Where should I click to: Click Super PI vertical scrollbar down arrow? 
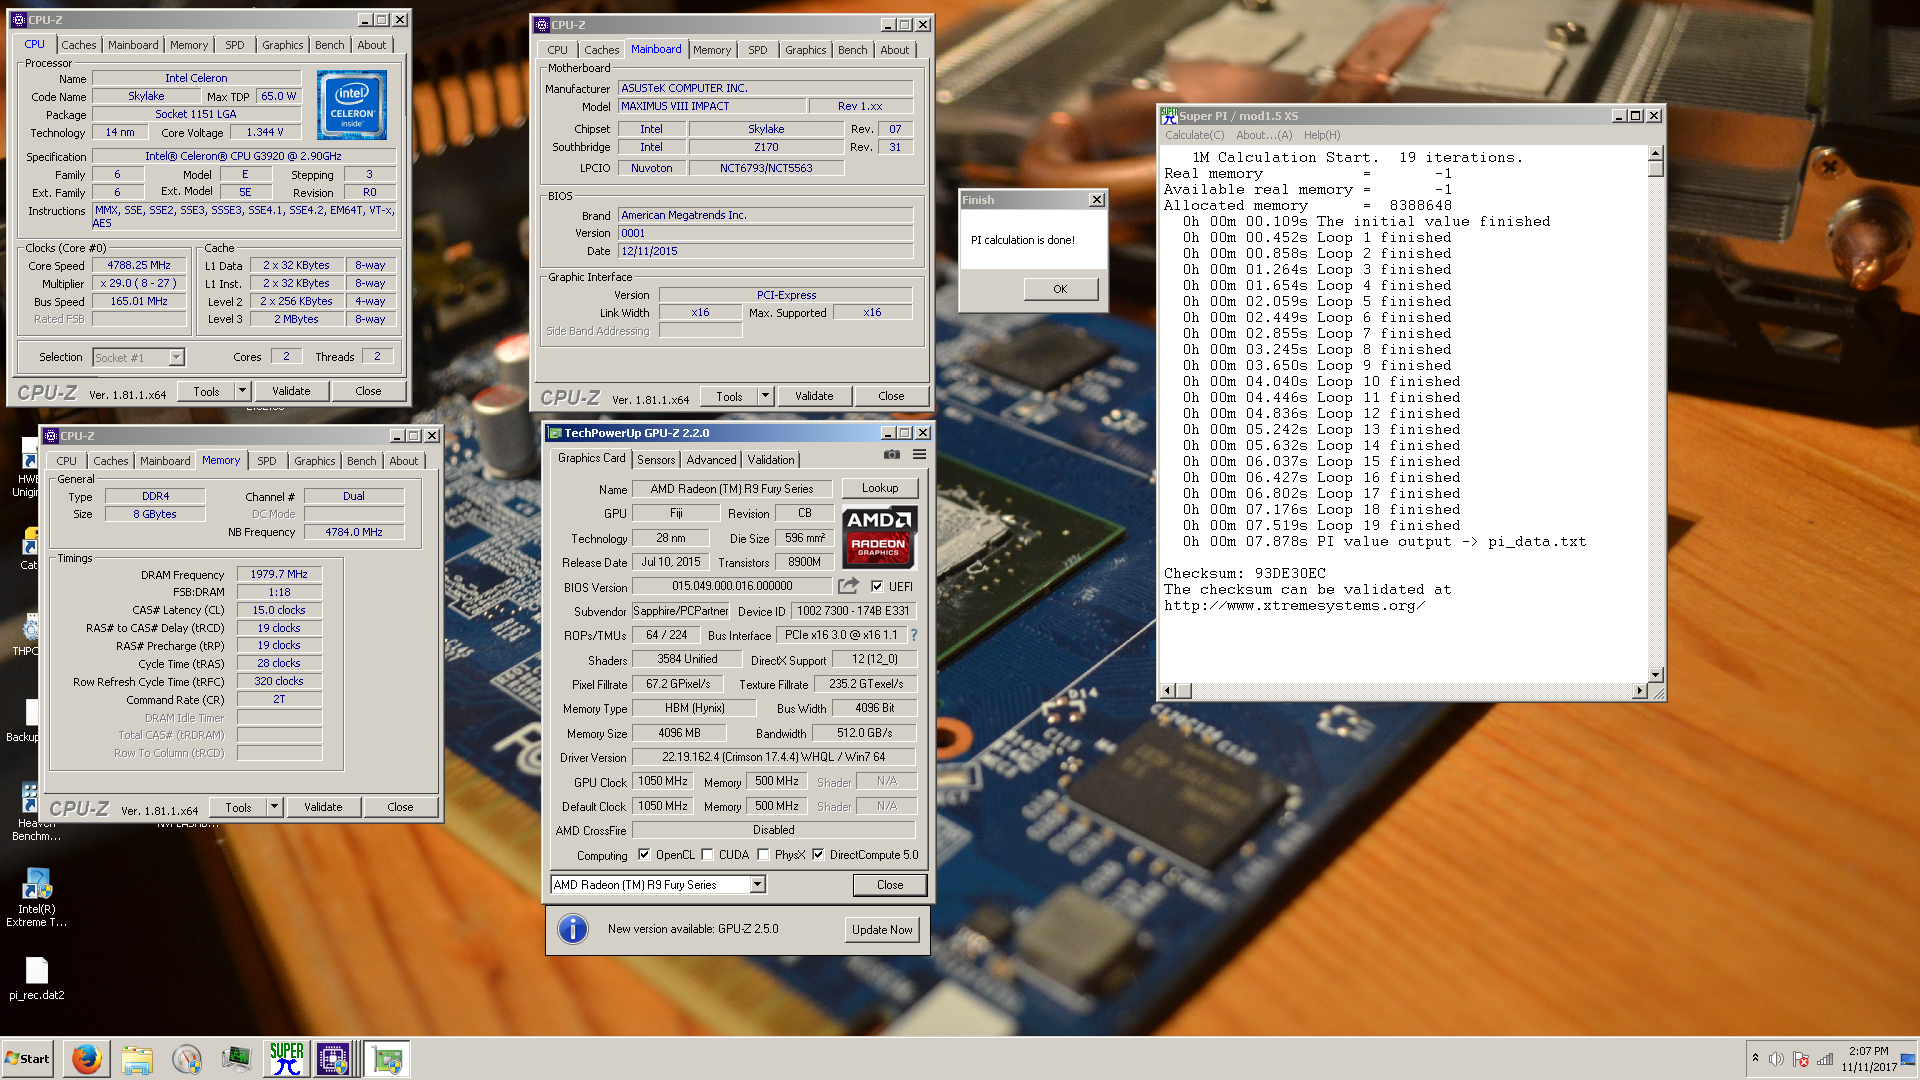[1655, 675]
